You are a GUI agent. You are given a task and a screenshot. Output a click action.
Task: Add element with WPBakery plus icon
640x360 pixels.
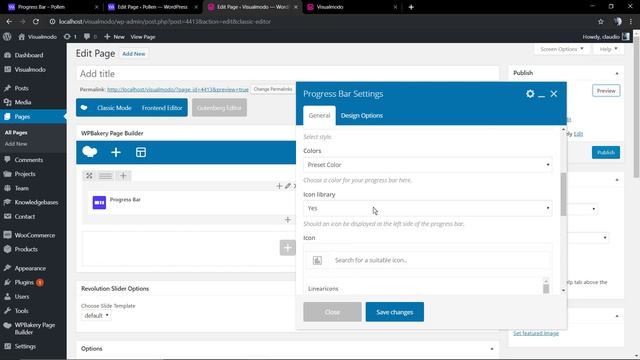pyautogui.click(x=116, y=152)
